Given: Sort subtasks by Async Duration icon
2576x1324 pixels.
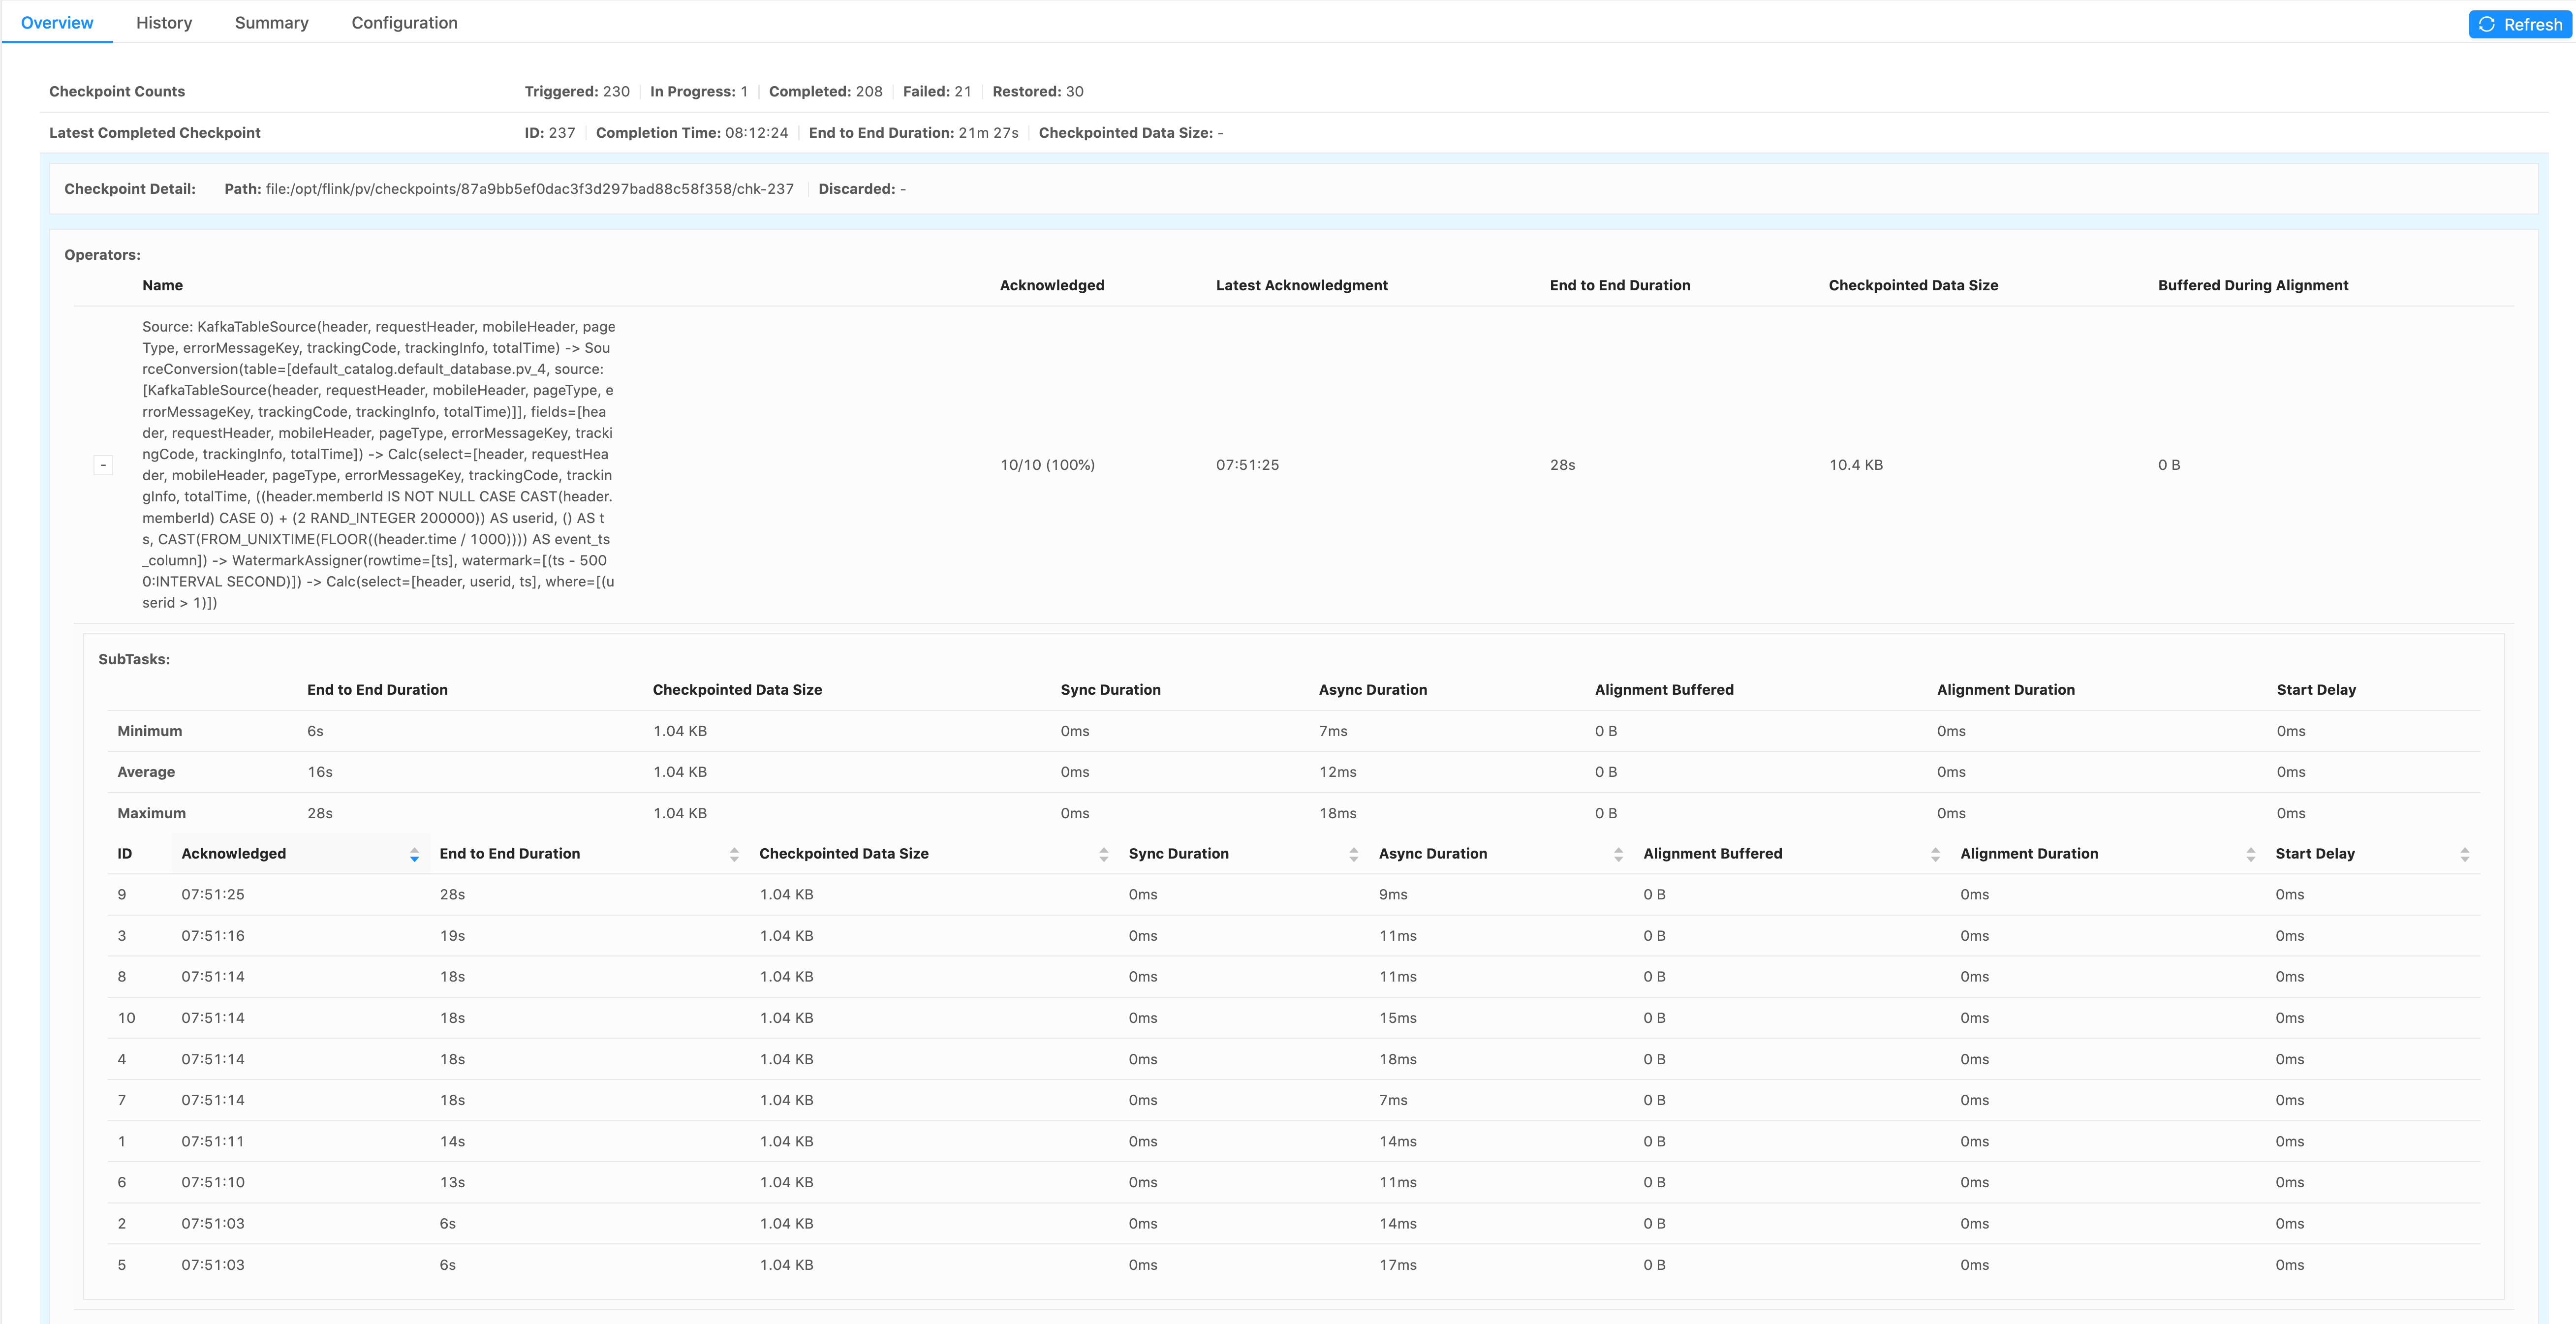Looking at the screenshot, I should (1618, 854).
